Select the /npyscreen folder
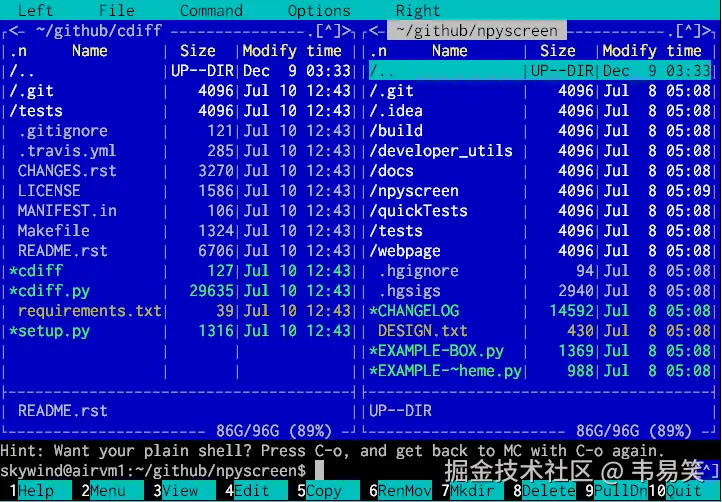Screen dimensions: 722x502 tap(540, 191)
